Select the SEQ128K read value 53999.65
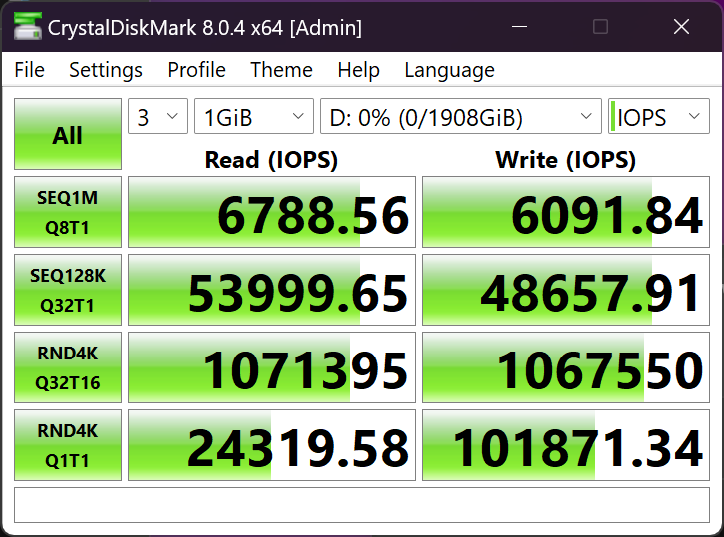Image resolution: width=724 pixels, height=537 pixels. coord(272,290)
